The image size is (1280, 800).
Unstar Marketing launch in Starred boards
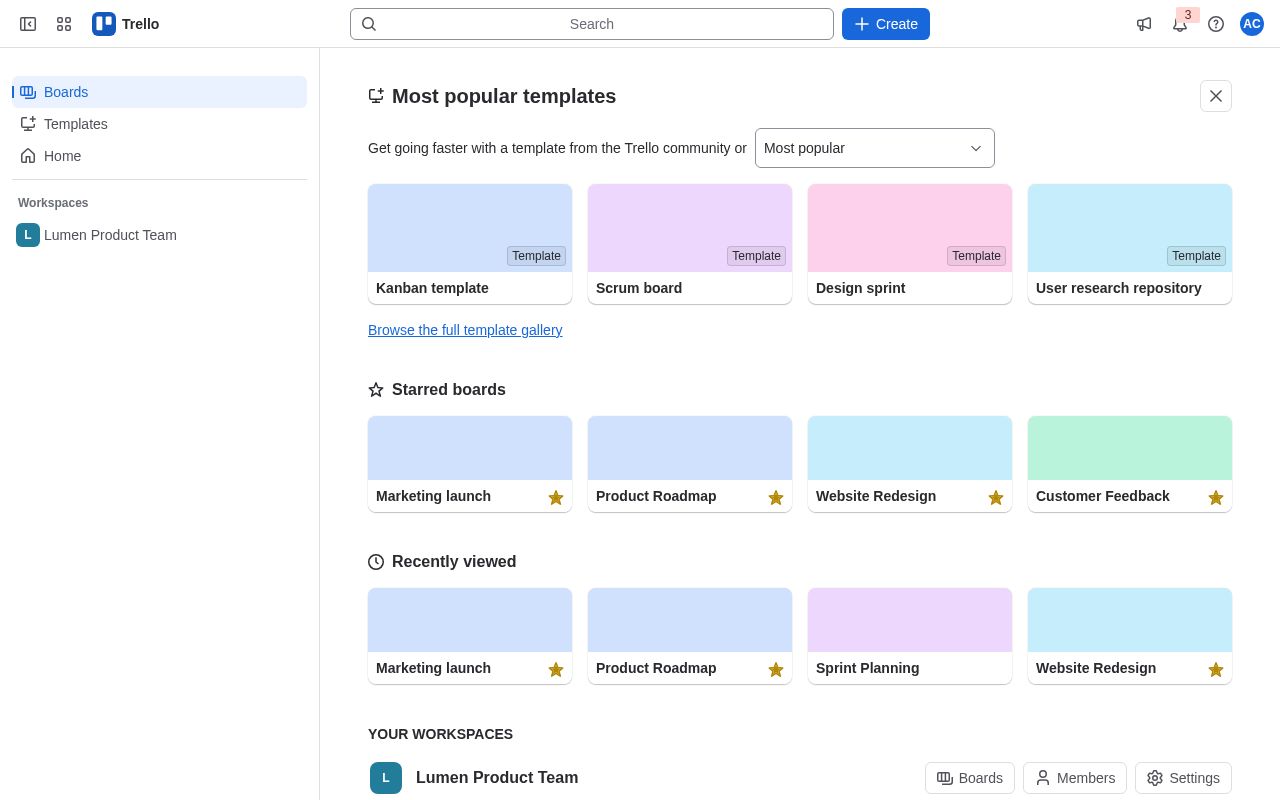pyautogui.click(x=556, y=497)
